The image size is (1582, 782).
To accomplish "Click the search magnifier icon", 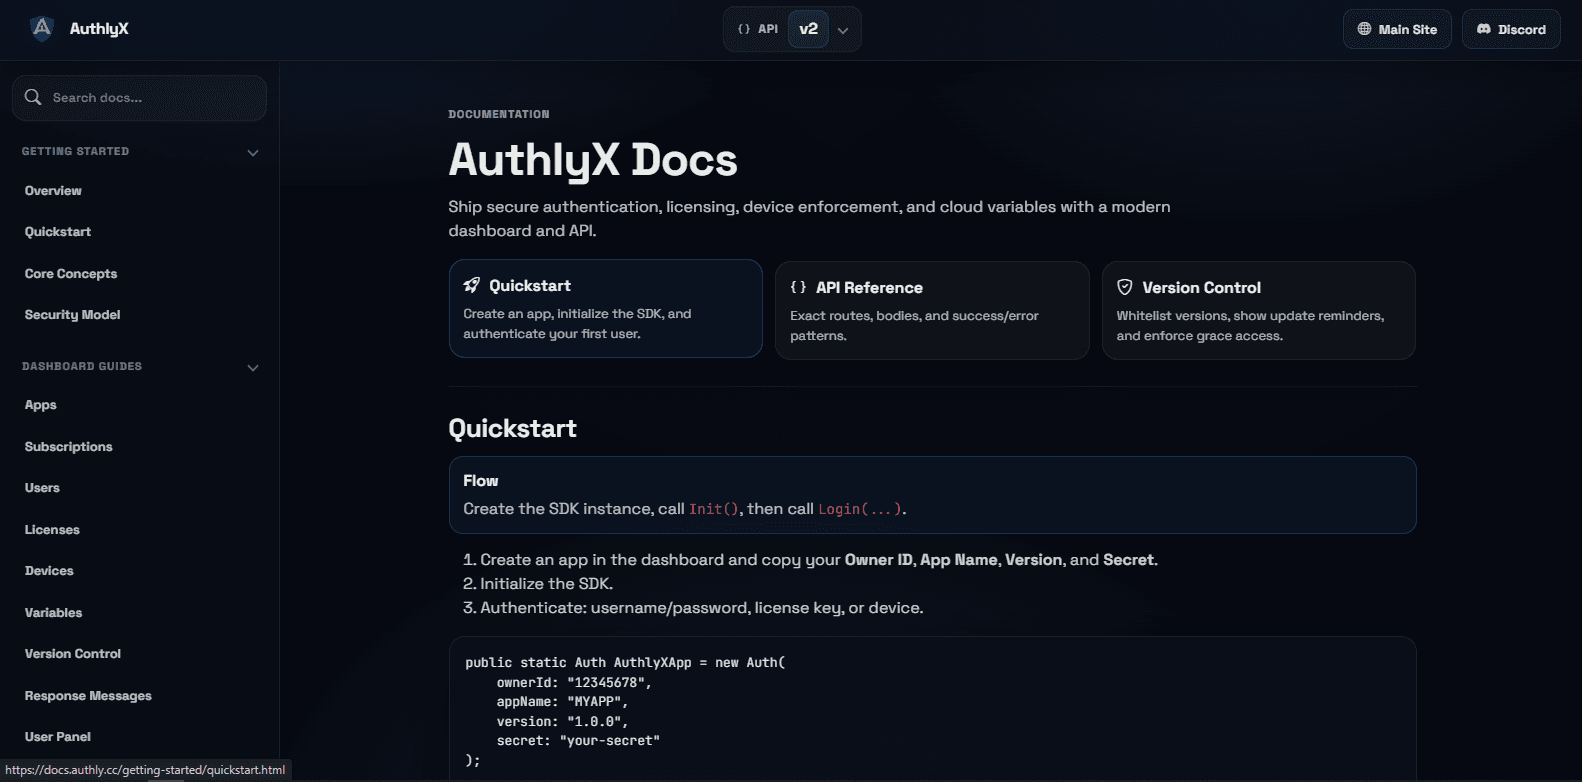I will point(33,97).
